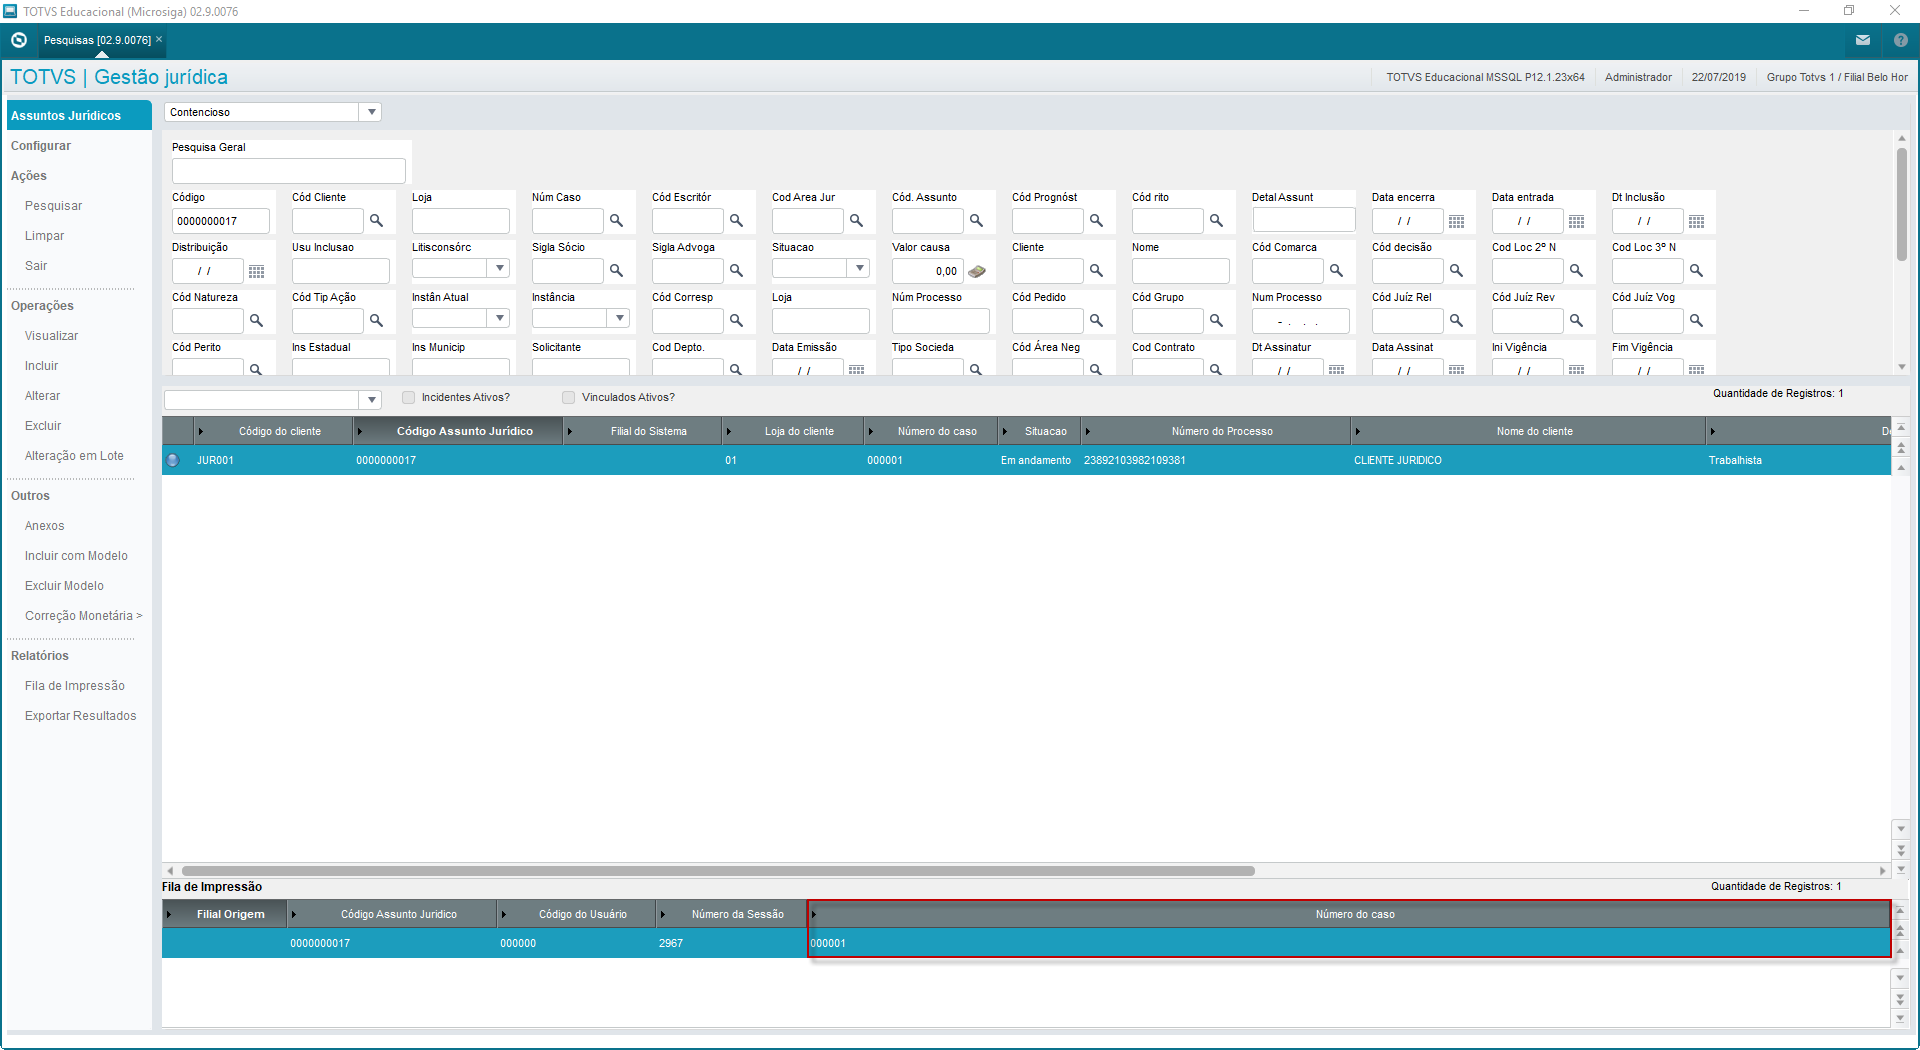Open lookup for Cód Escritór field
This screenshot has width=1920, height=1050.
736,221
